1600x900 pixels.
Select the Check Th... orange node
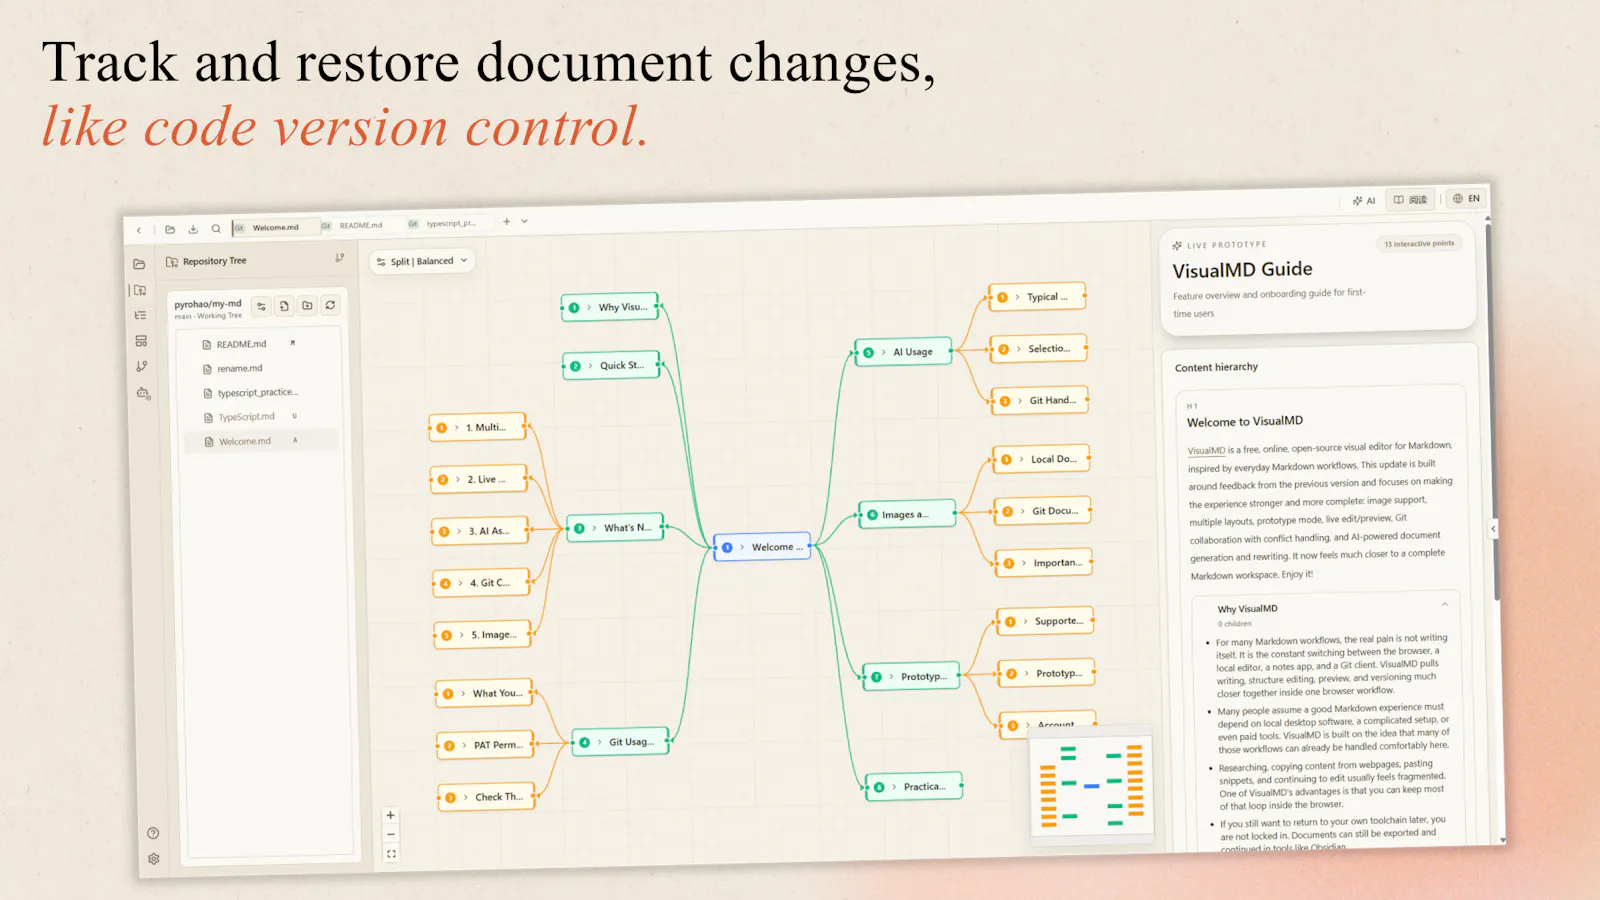click(x=487, y=797)
